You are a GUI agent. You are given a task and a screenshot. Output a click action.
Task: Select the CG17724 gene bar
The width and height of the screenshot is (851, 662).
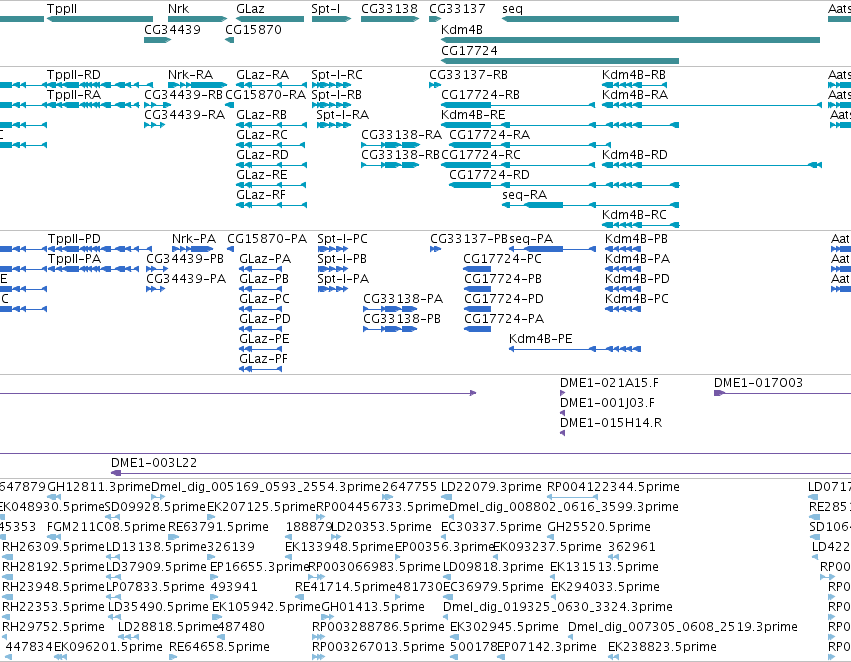(560, 60)
